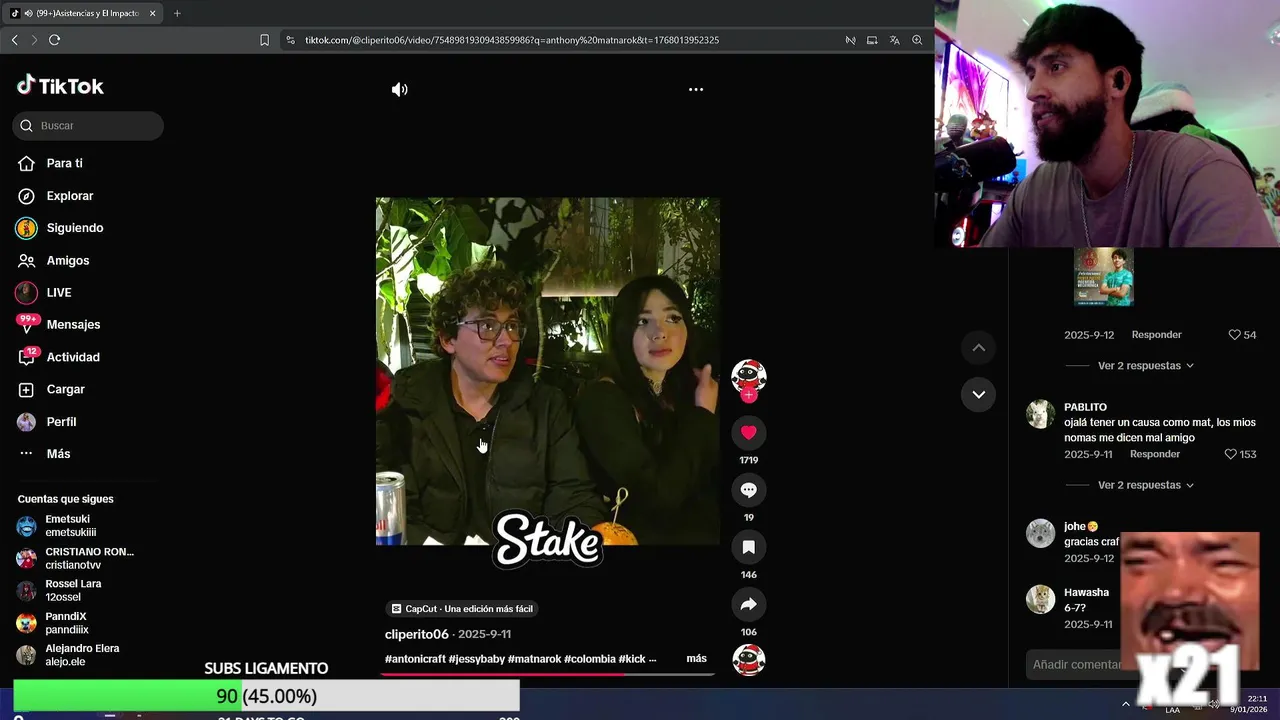Click the address bar URL

pyautogui.click(x=512, y=40)
